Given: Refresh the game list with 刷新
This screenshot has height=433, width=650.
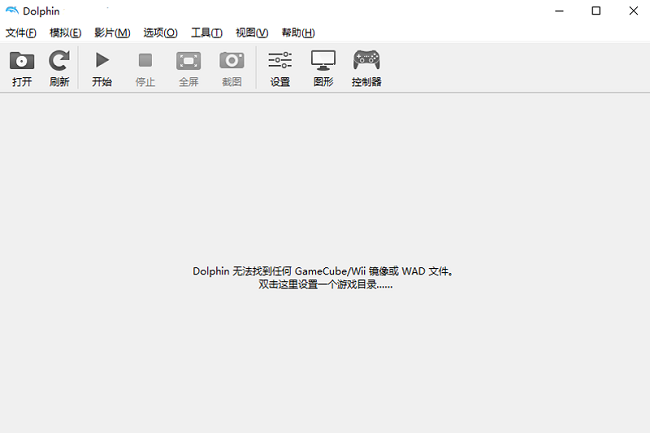Looking at the screenshot, I should point(59,62).
